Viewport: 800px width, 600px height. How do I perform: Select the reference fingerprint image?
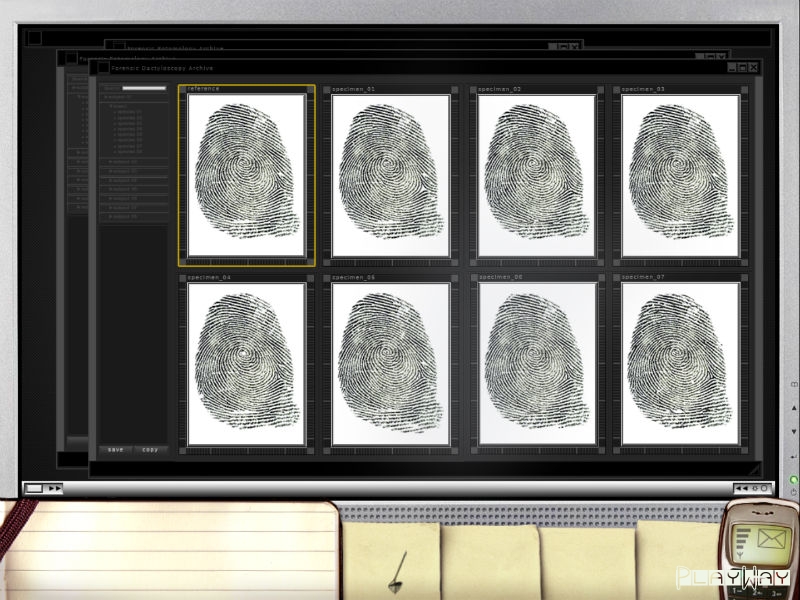point(246,176)
